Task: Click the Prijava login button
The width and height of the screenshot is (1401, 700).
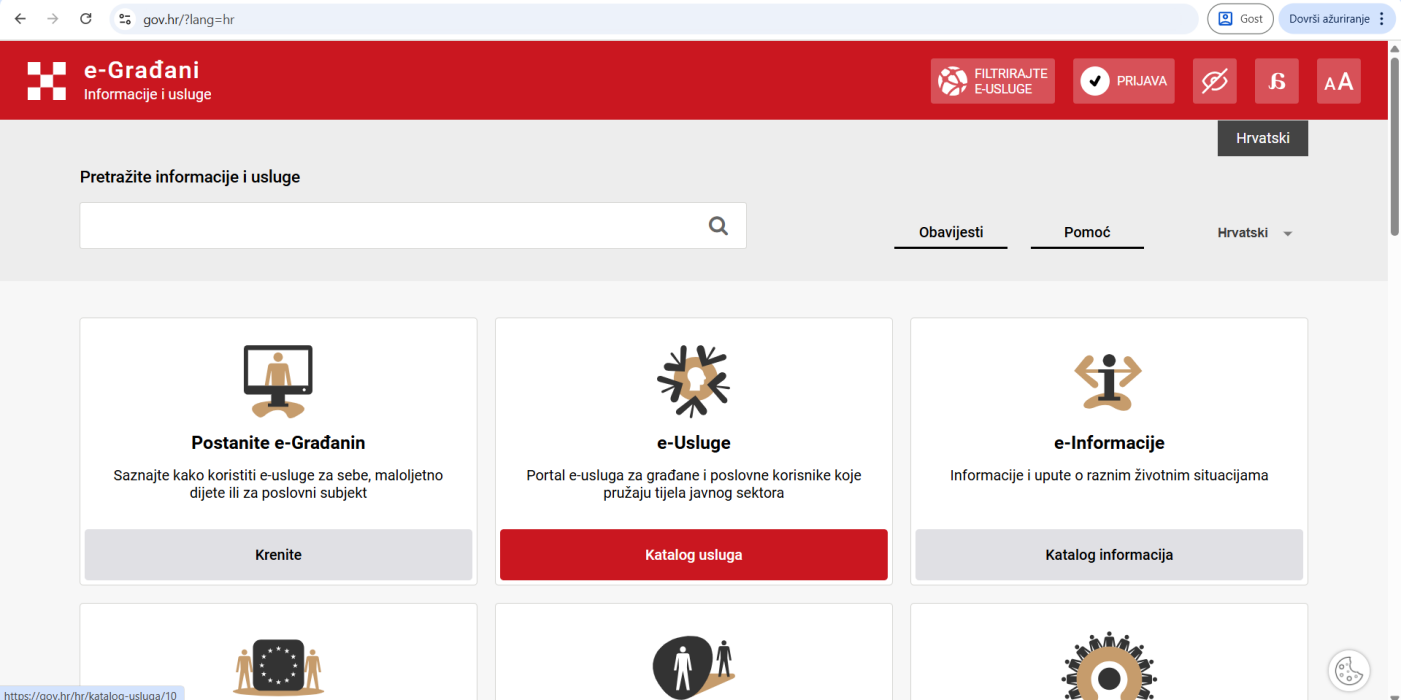Action: click(1124, 81)
